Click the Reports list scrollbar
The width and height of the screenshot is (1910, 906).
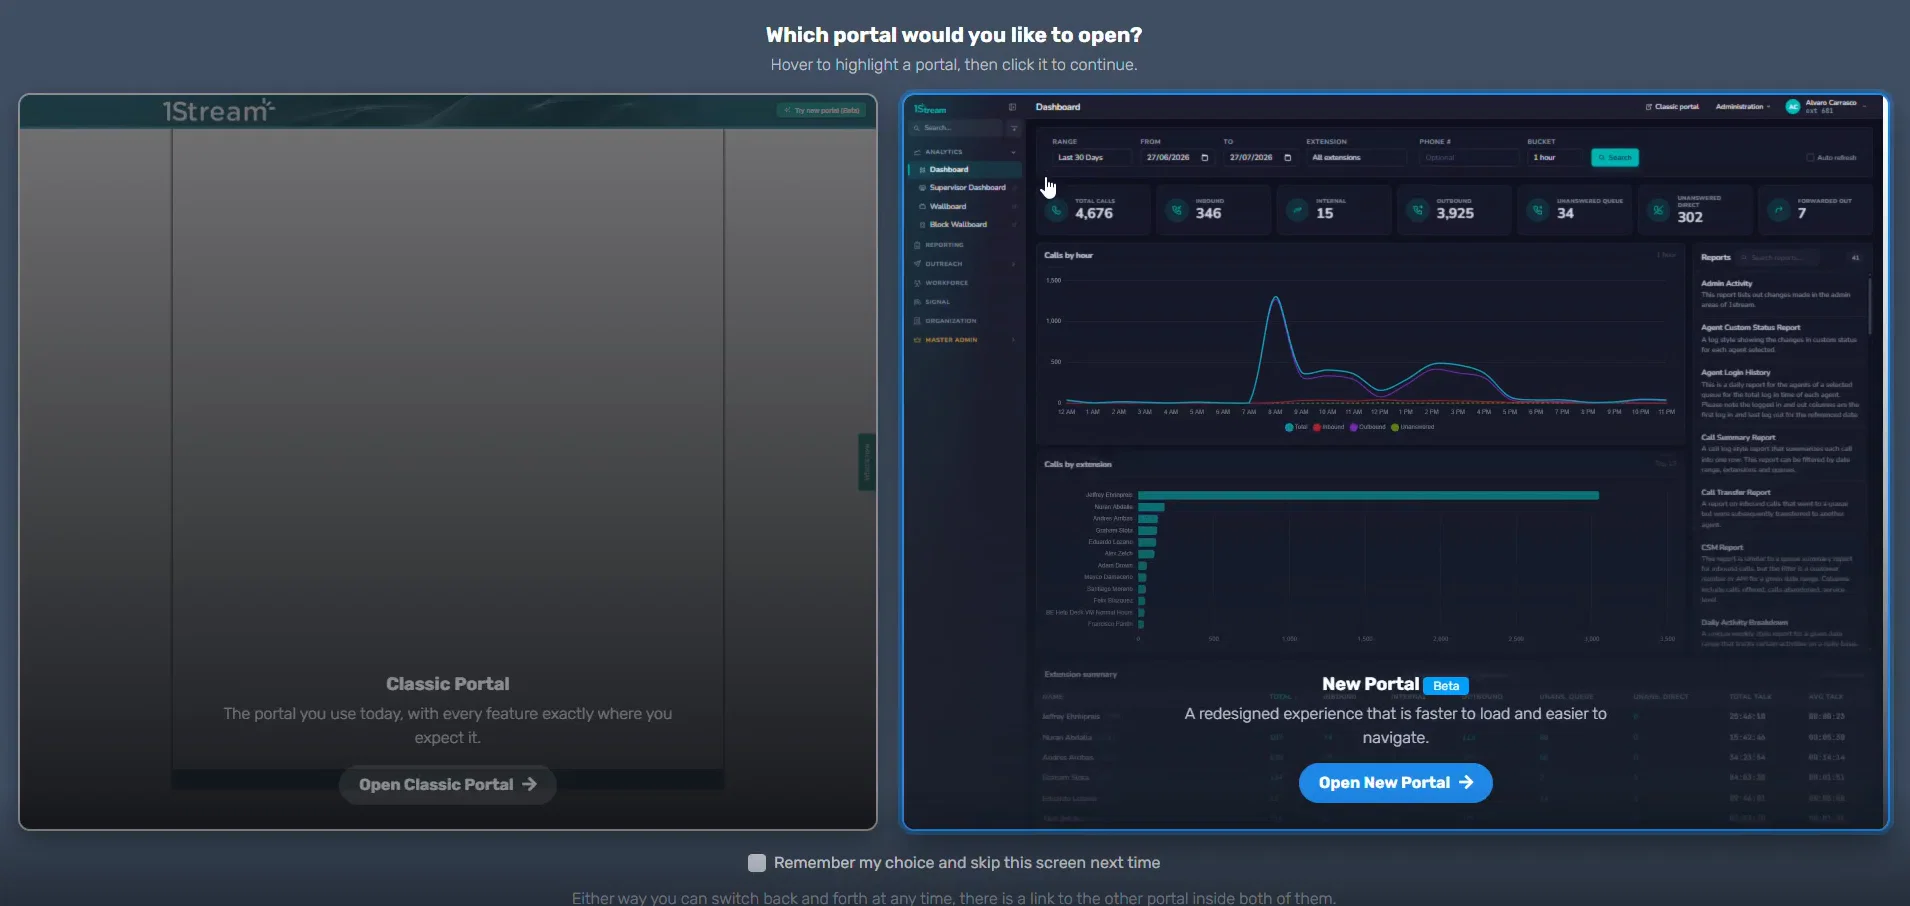(1869, 305)
